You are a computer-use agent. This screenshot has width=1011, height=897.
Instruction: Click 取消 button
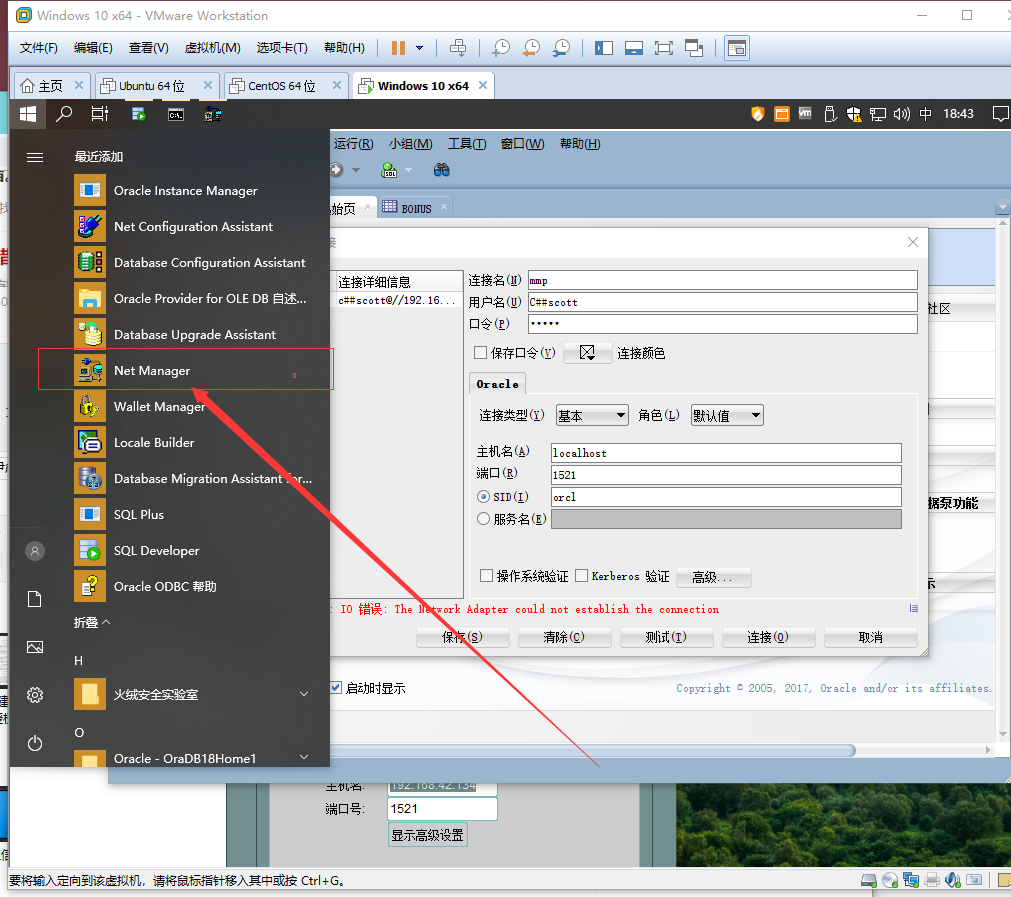[870, 637]
